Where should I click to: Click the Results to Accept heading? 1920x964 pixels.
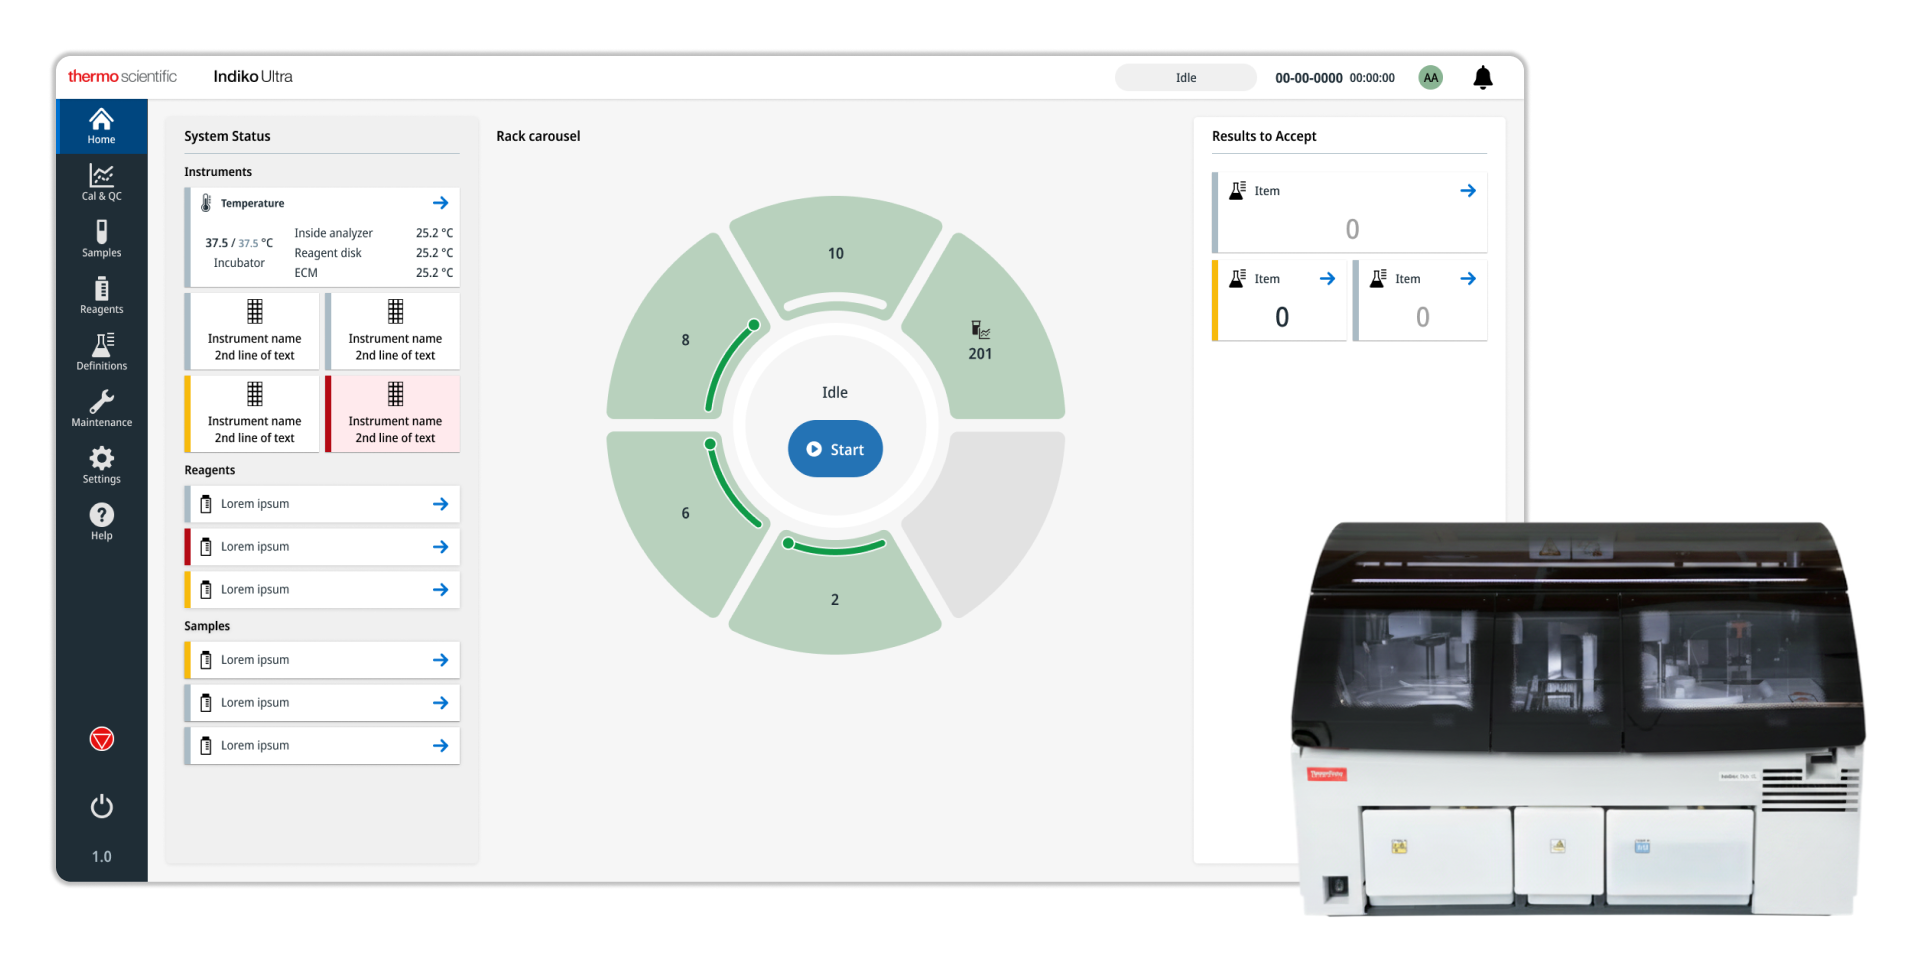point(1264,136)
